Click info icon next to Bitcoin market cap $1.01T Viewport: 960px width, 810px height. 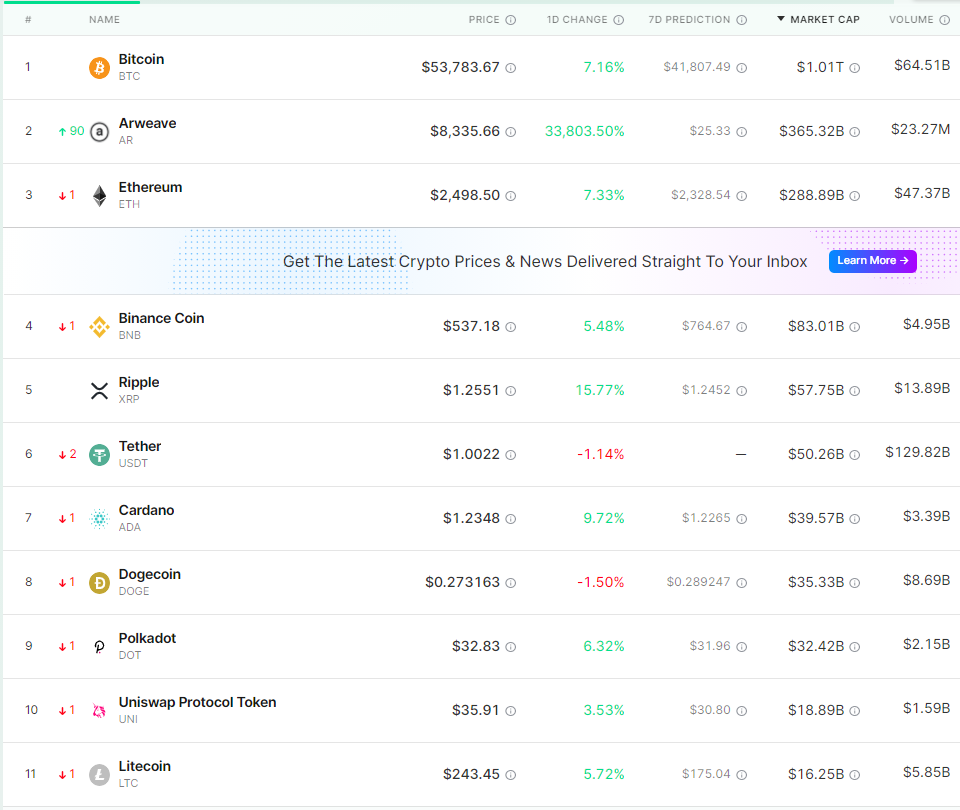(x=855, y=68)
